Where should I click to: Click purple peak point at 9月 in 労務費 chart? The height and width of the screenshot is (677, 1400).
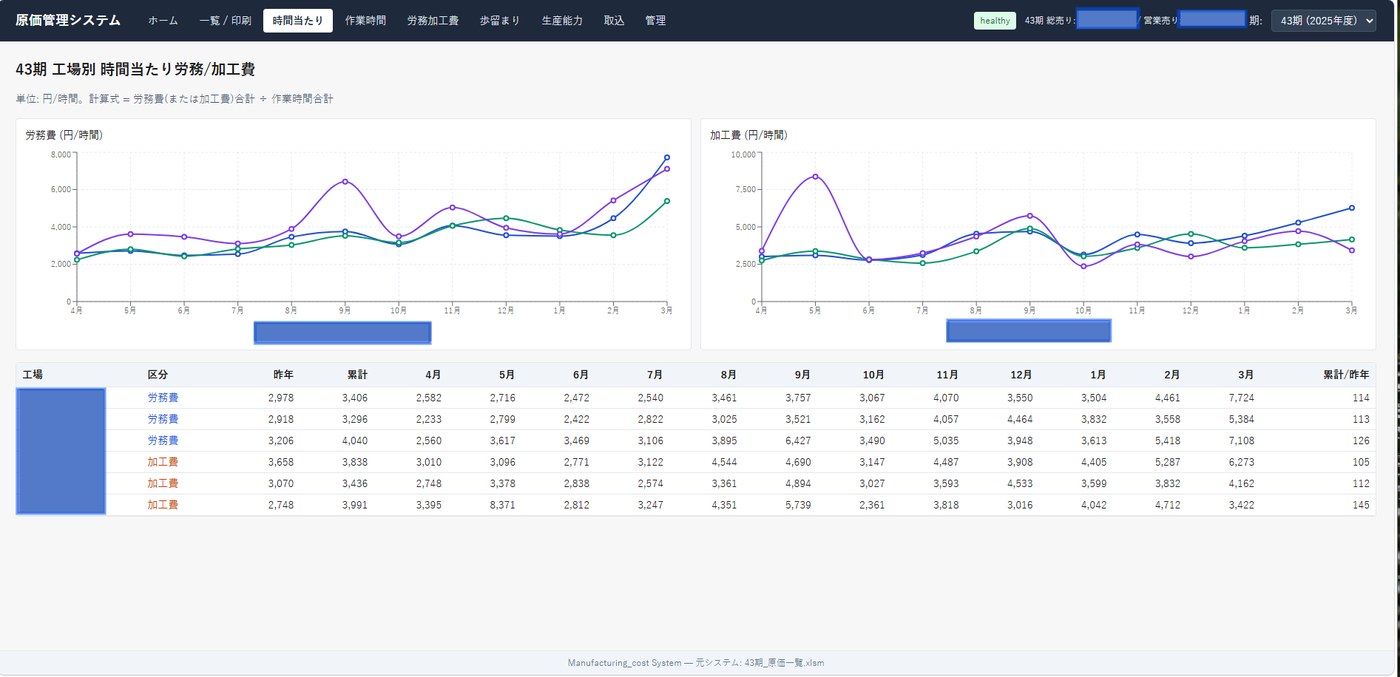345,181
